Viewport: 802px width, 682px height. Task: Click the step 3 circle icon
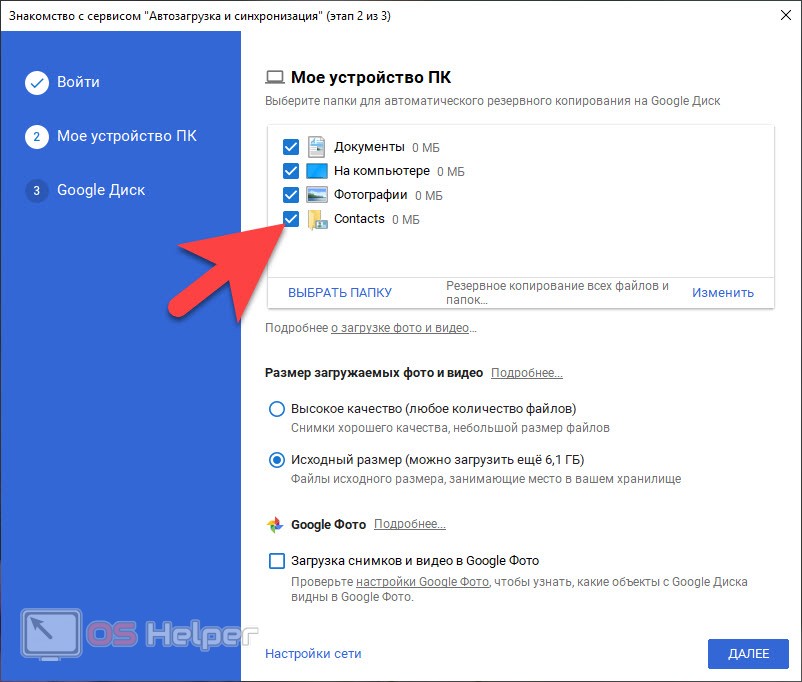click(37, 191)
